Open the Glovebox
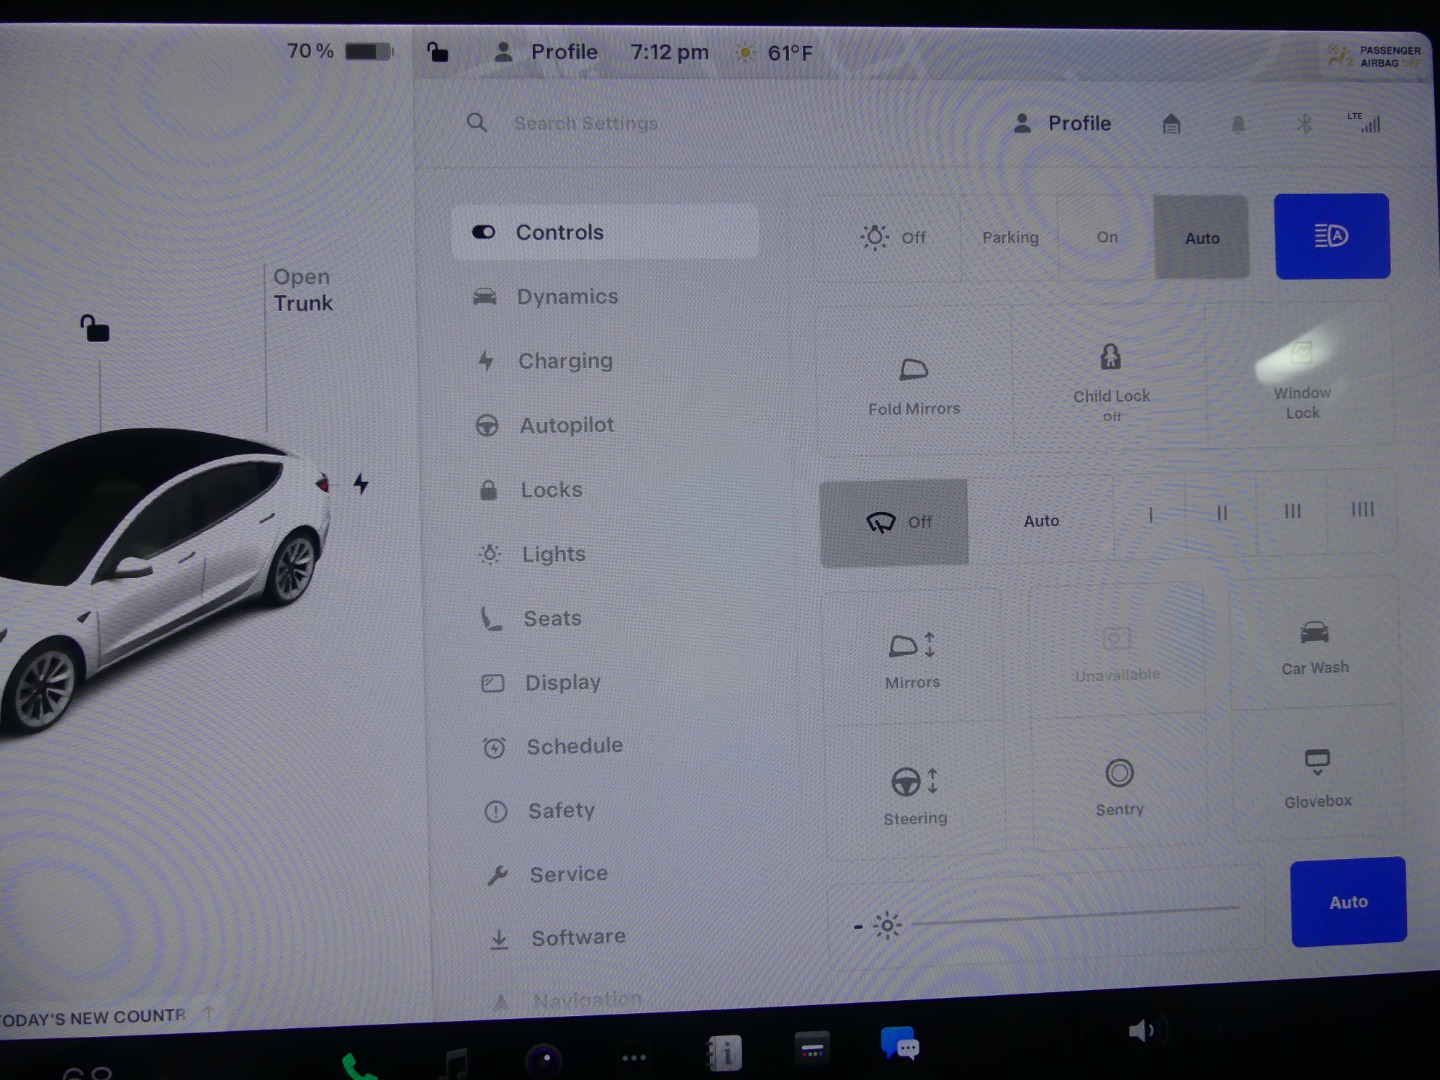This screenshot has height=1080, width=1440. pos(1317,776)
